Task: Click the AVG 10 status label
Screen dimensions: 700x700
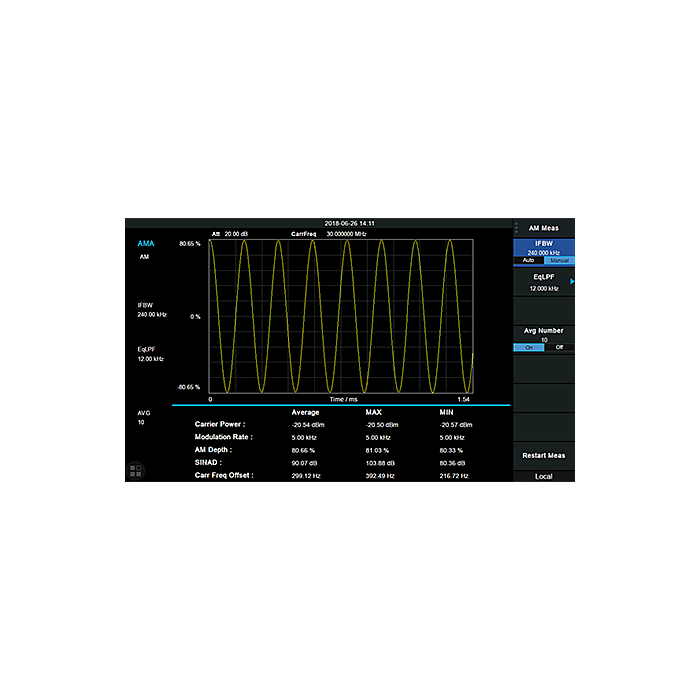Action: pos(143,417)
